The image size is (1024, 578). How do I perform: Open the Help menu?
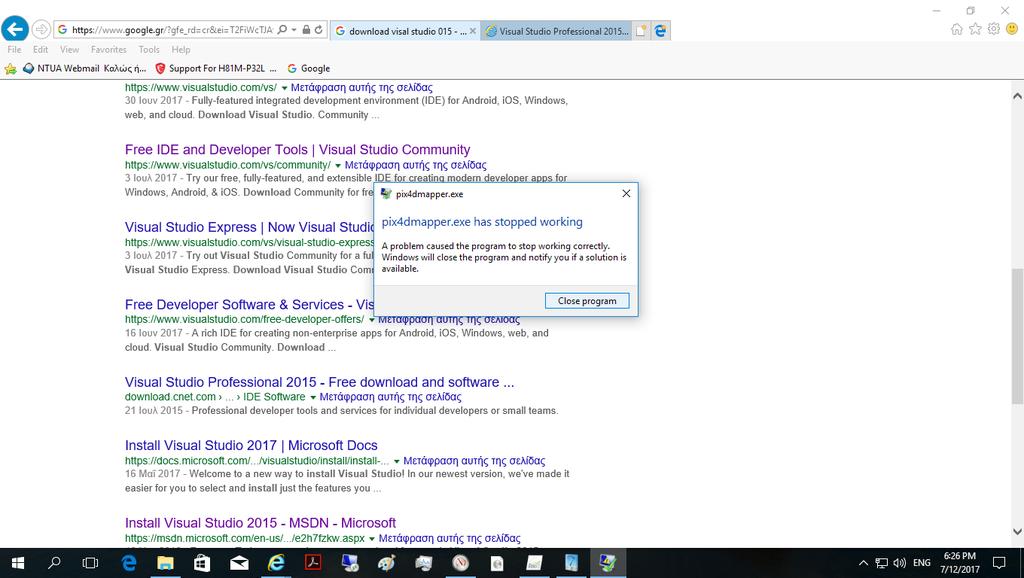click(181, 50)
